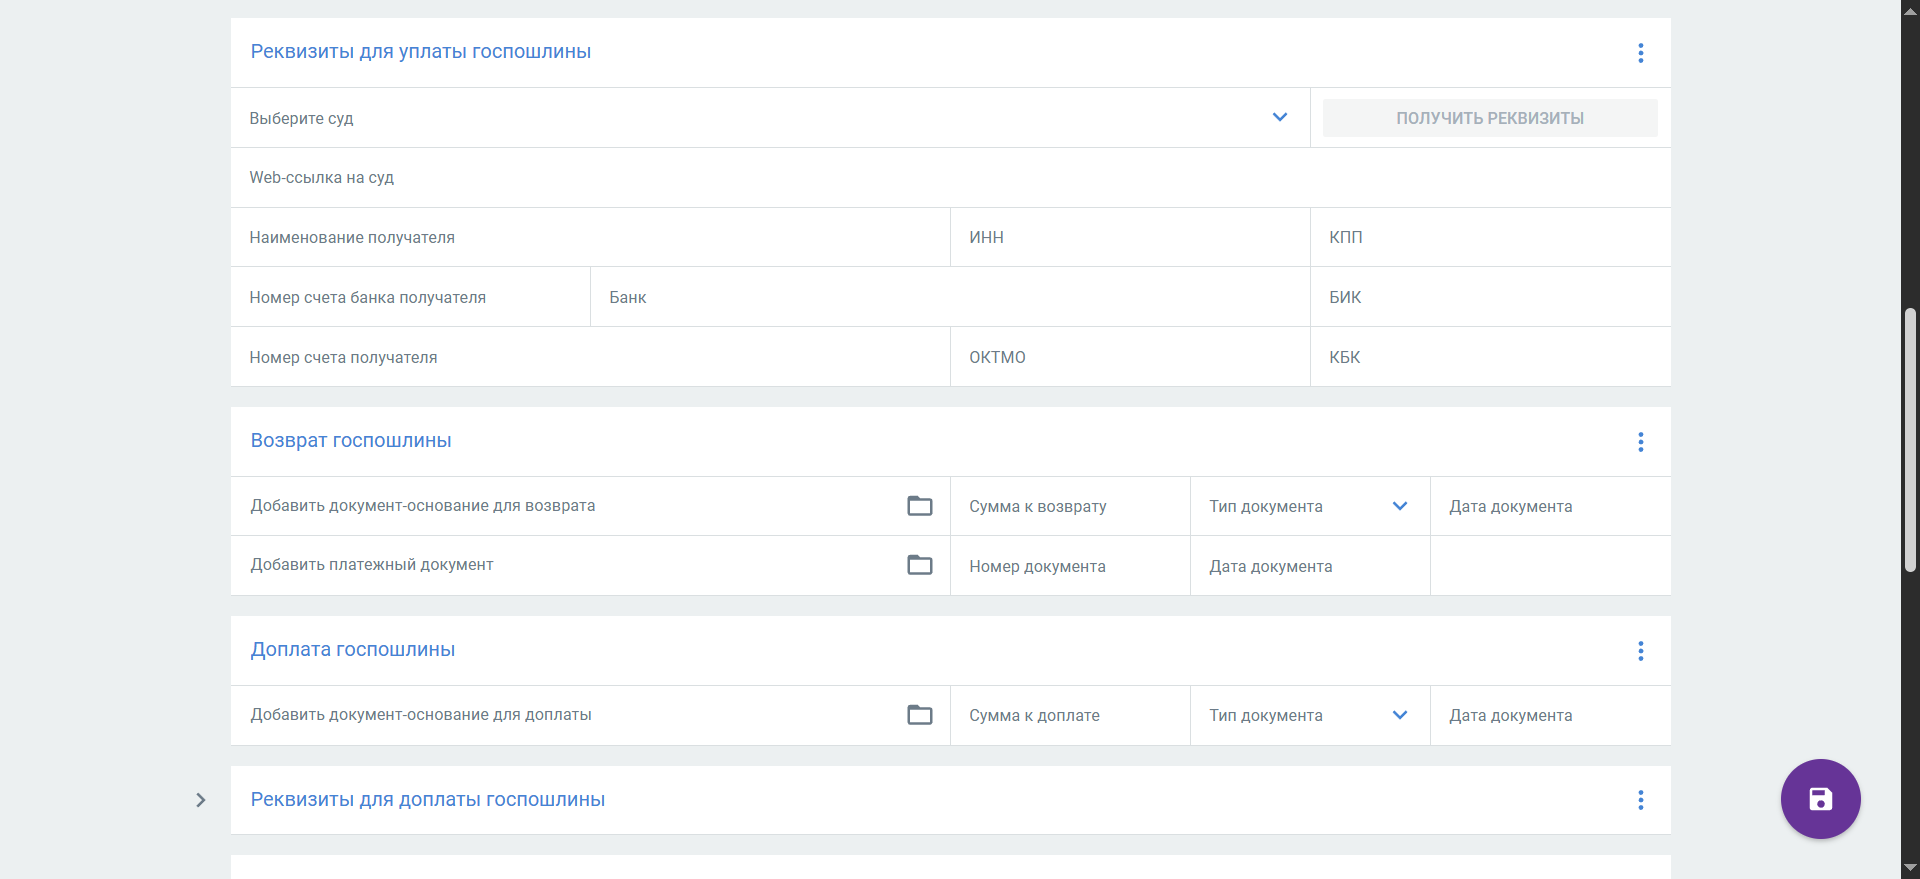The width and height of the screenshot is (1920, 879).
Task: Open three-dot menu of Возврат госпошлины section
Action: click(1640, 442)
